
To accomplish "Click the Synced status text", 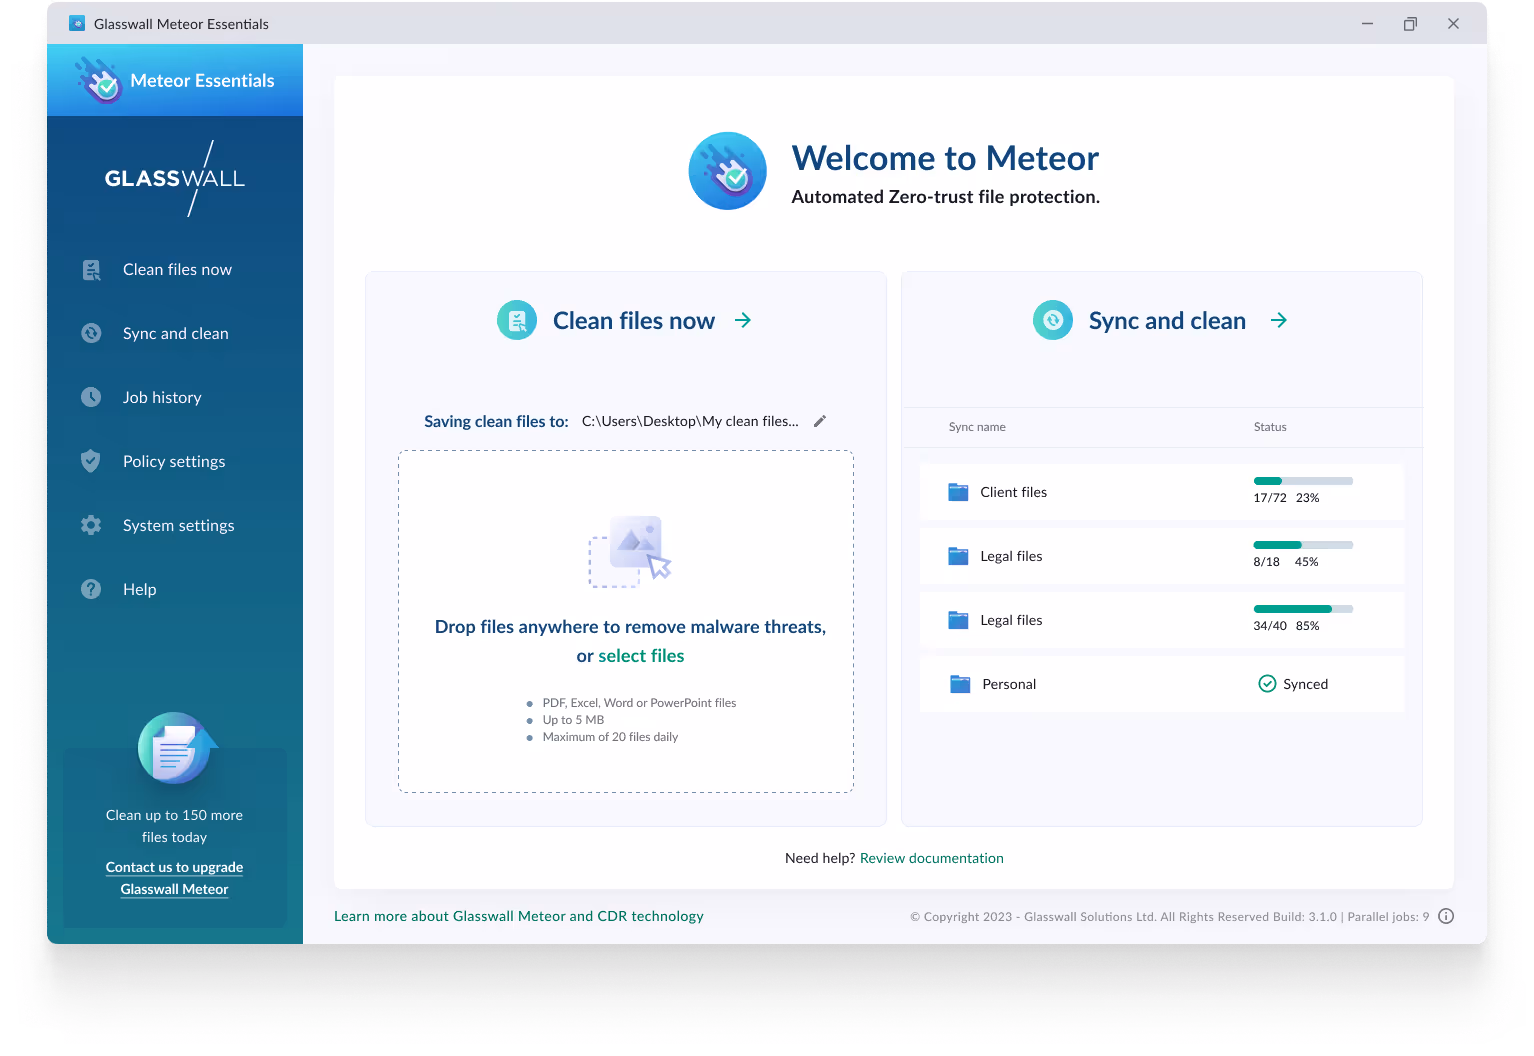I will click(1306, 684).
